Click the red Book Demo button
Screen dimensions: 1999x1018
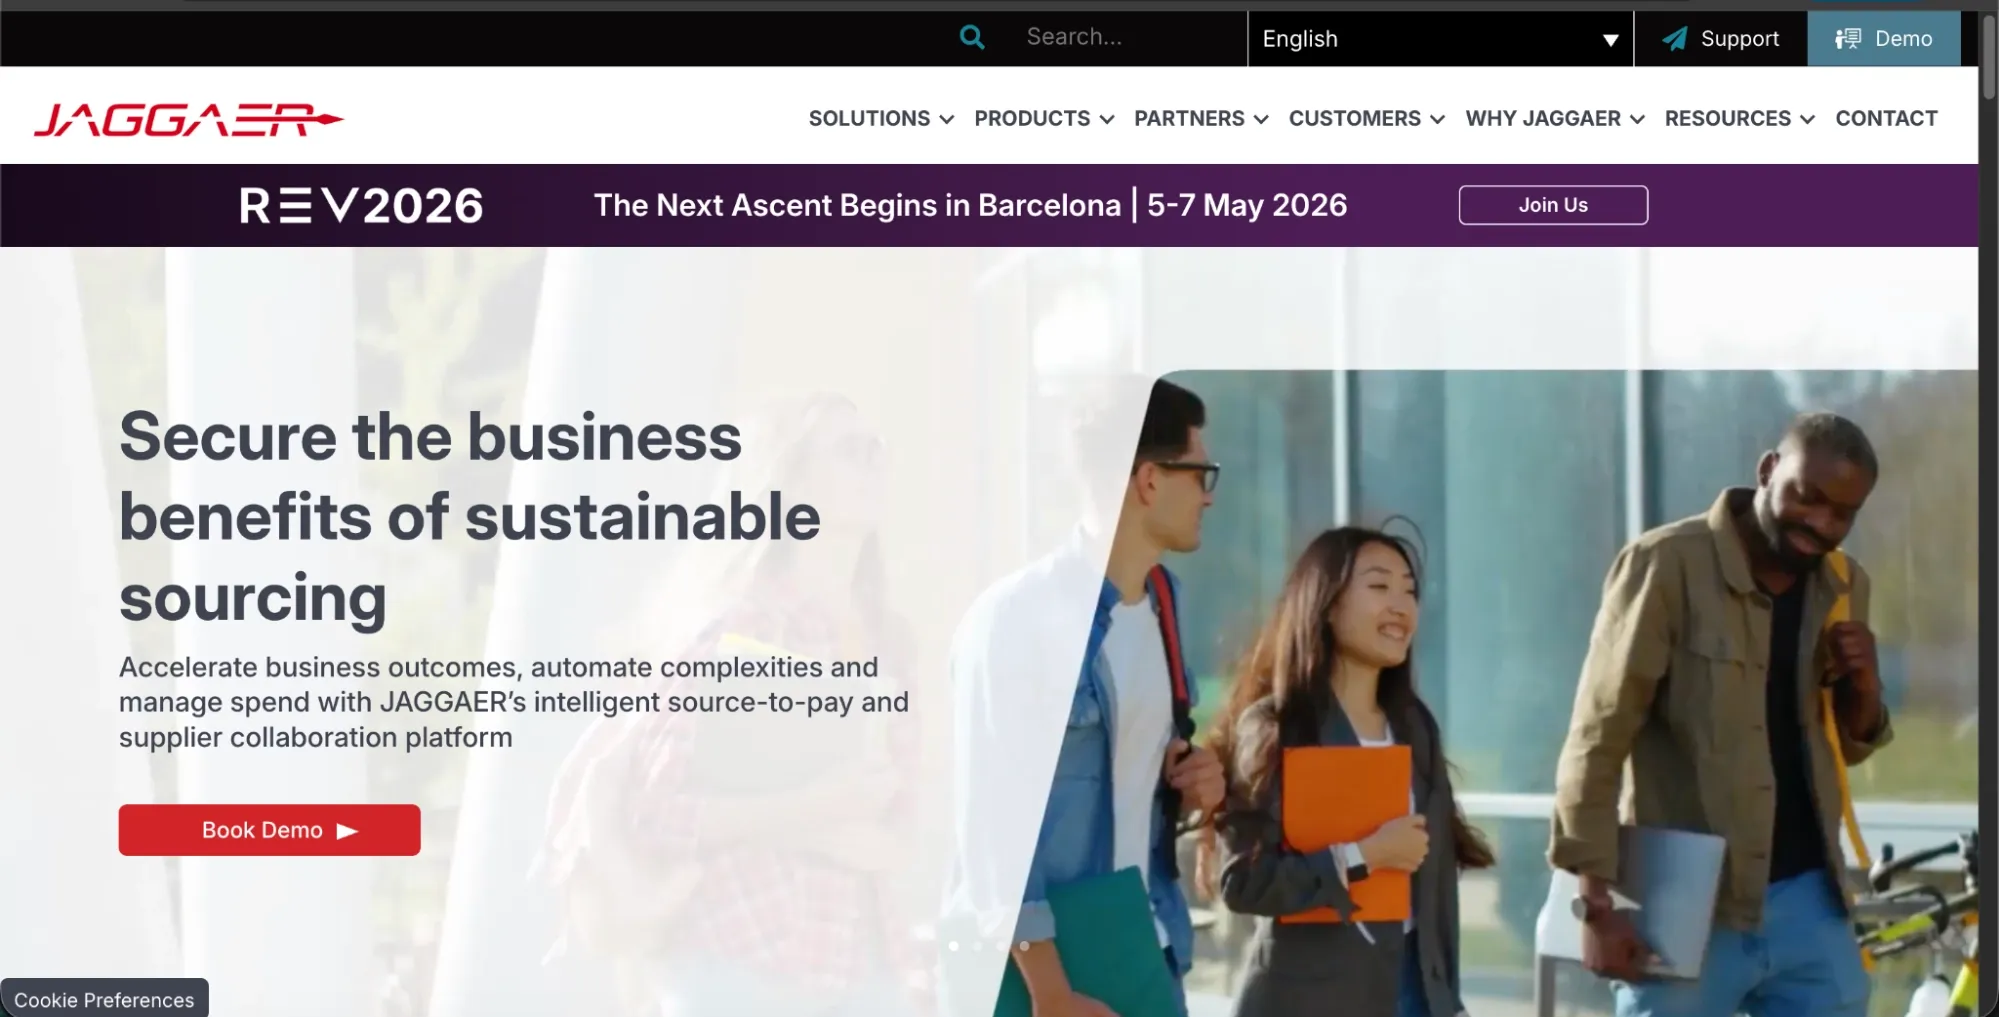click(x=269, y=830)
